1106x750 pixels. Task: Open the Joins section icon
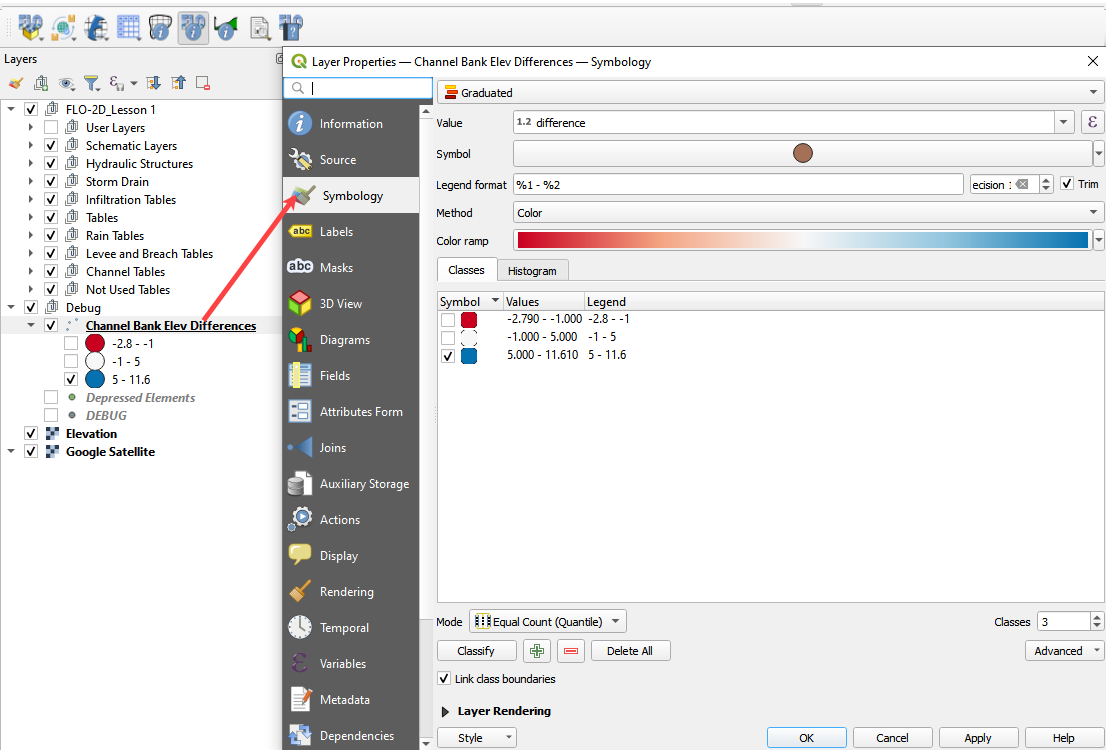(x=300, y=448)
